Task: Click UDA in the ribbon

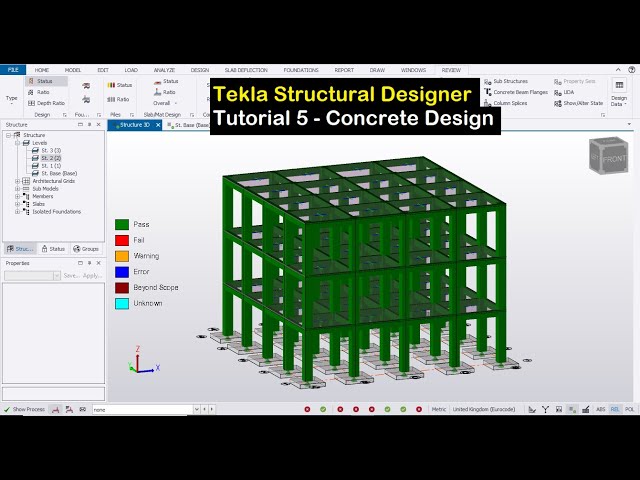Action: pyautogui.click(x=564, y=93)
